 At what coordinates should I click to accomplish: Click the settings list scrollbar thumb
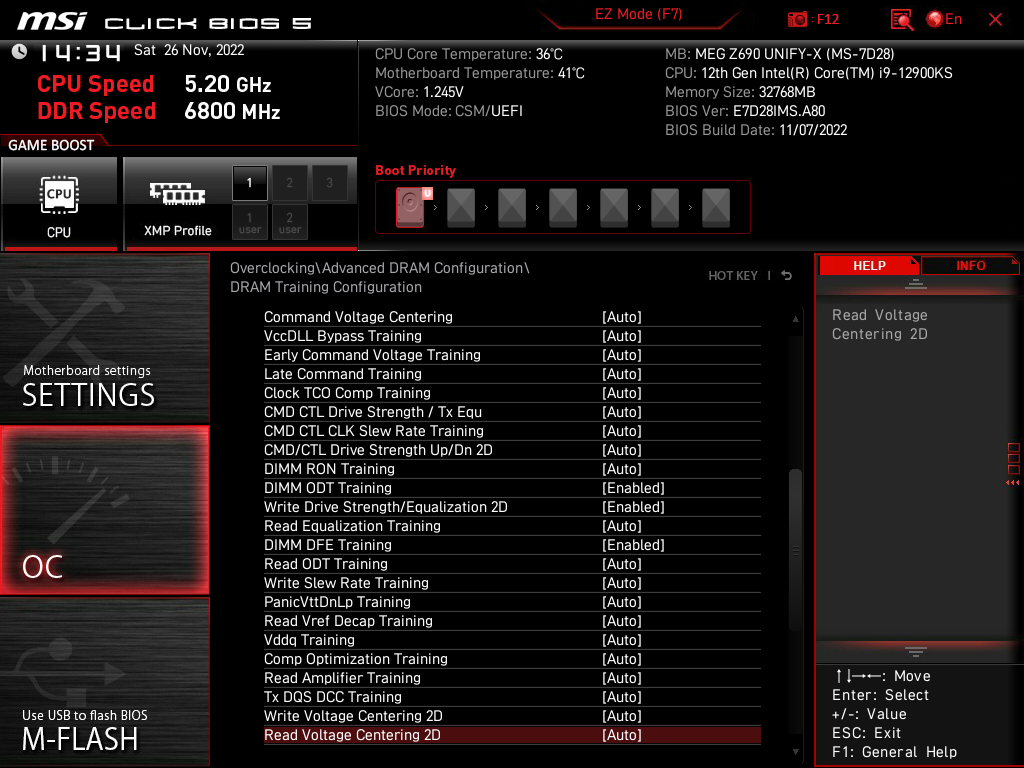(795, 550)
